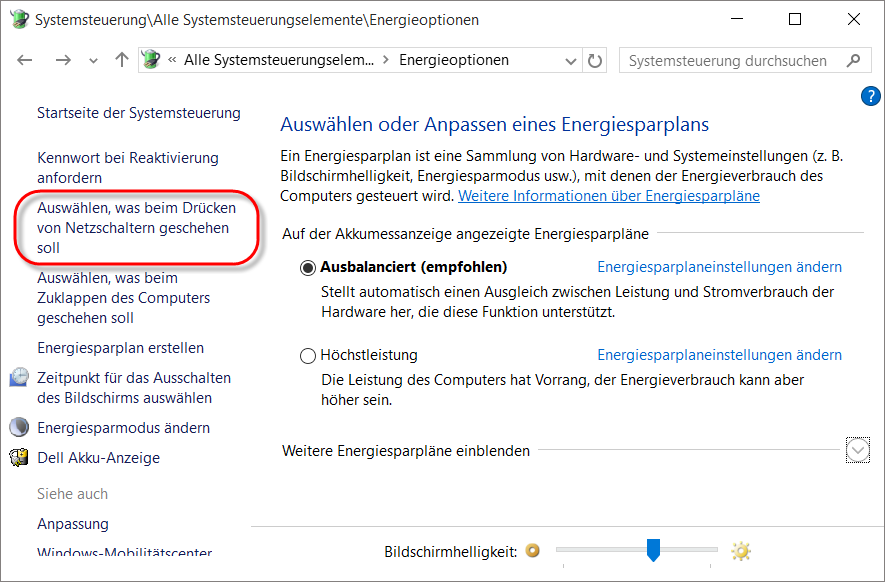Screen dimensions: 885x582
Task: Click the bright sun icon beside brightness slider
Action: pos(740,551)
